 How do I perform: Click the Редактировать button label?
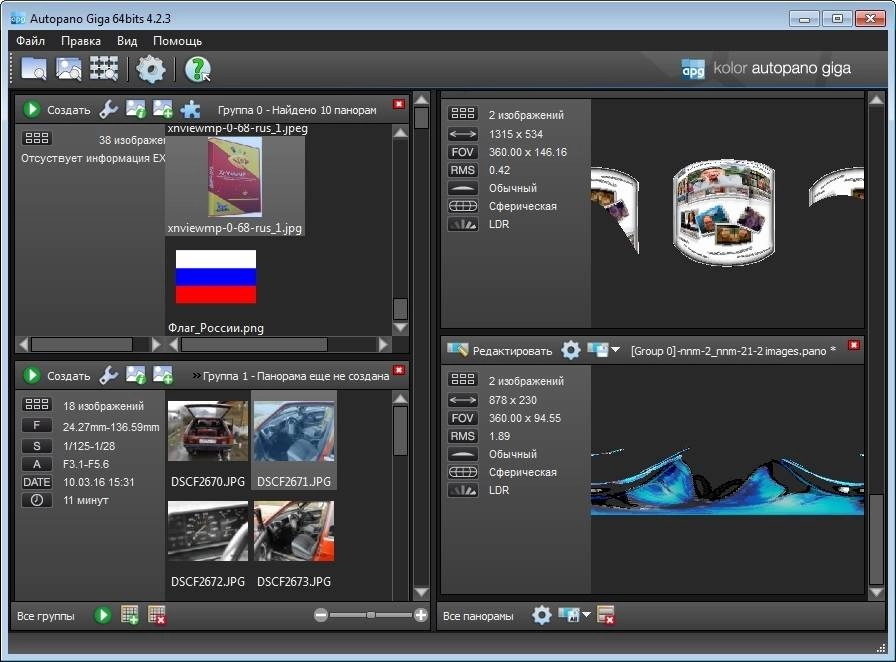512,351
